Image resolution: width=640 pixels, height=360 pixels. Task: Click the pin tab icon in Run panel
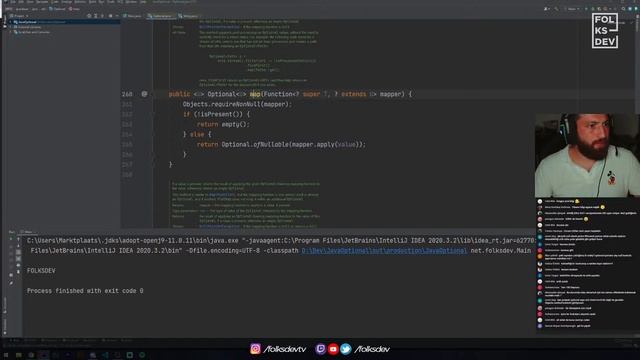pyautogui.click(x=11, y=283)
